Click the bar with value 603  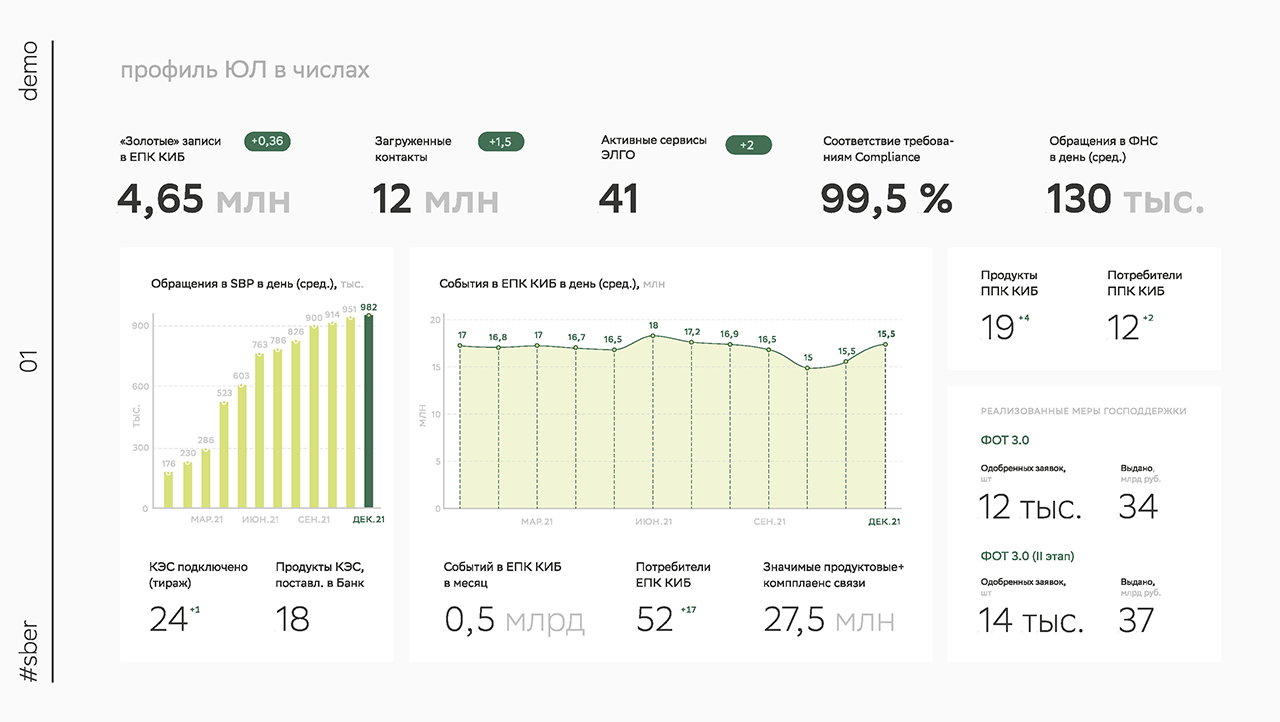[241, 446]
